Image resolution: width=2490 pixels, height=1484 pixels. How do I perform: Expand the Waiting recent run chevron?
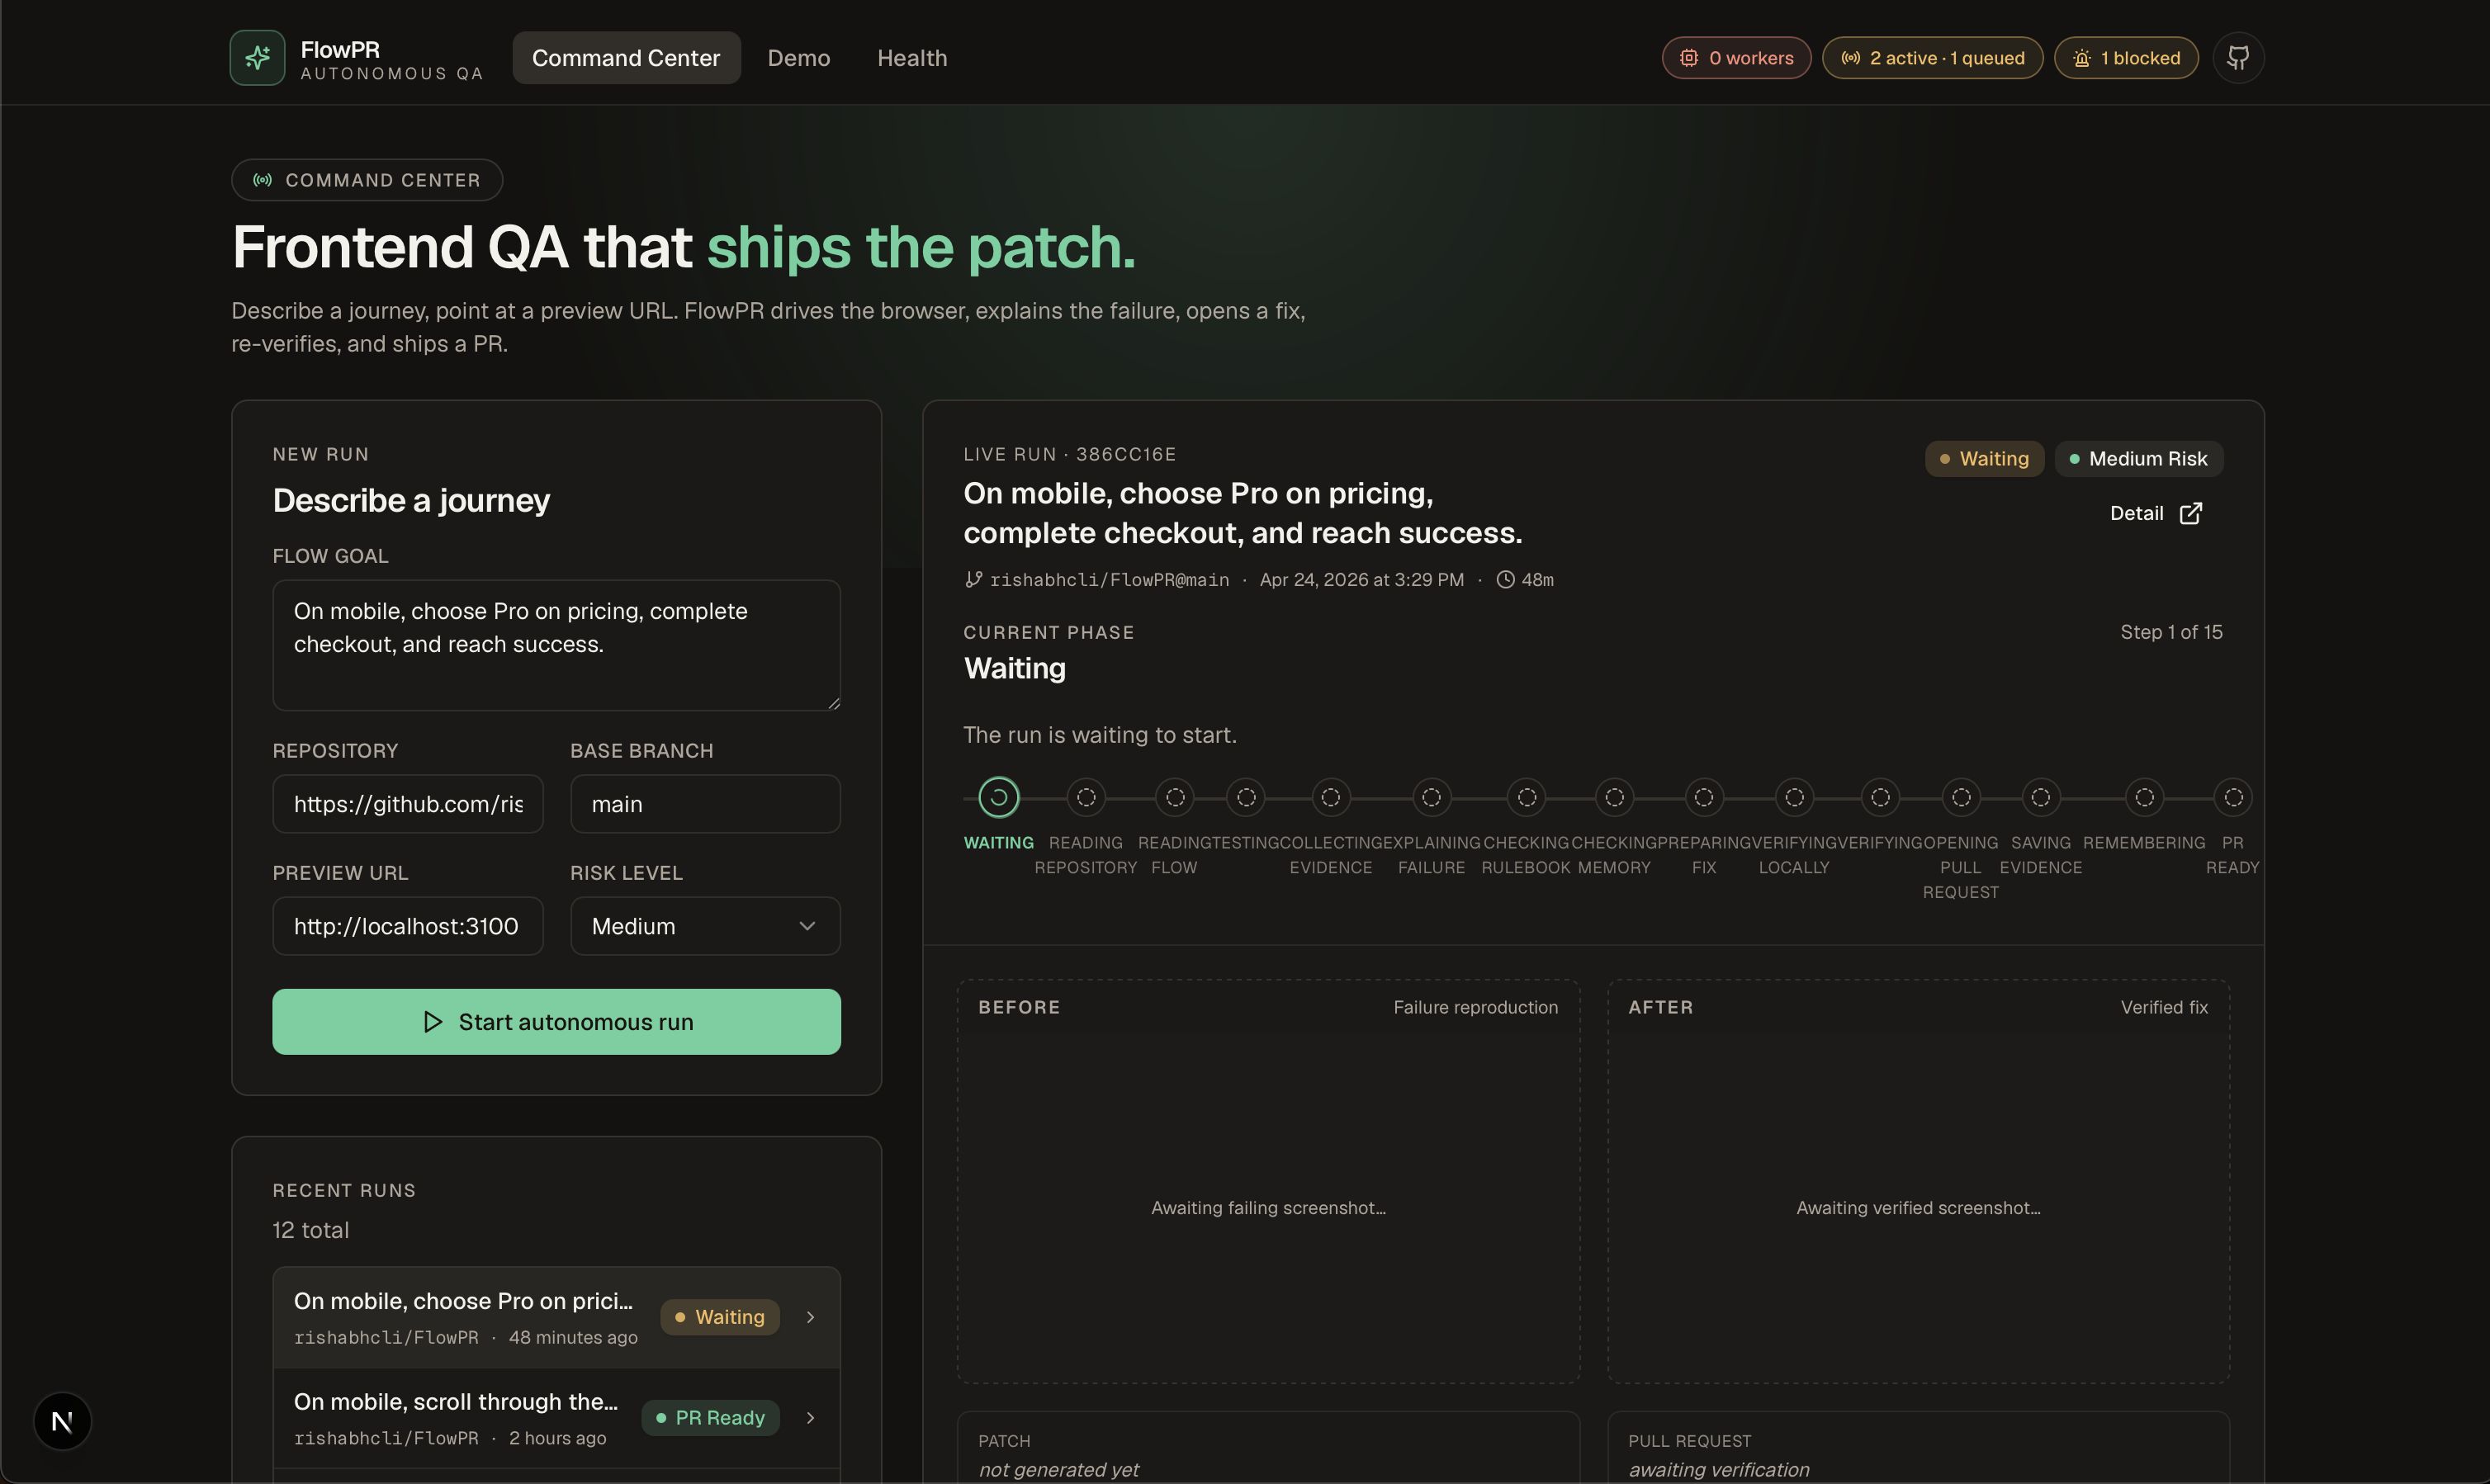click(810, 1317)
